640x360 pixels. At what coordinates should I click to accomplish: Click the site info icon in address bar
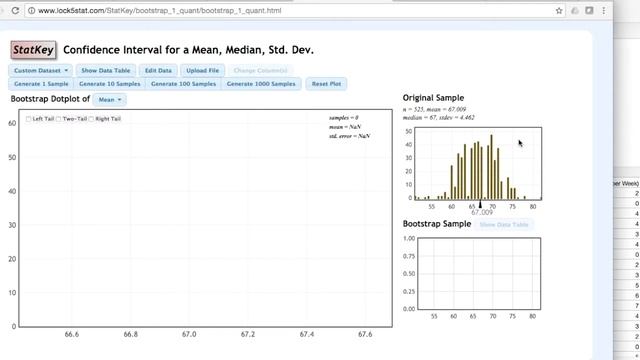pyautogui.click(x=31, y=11)
